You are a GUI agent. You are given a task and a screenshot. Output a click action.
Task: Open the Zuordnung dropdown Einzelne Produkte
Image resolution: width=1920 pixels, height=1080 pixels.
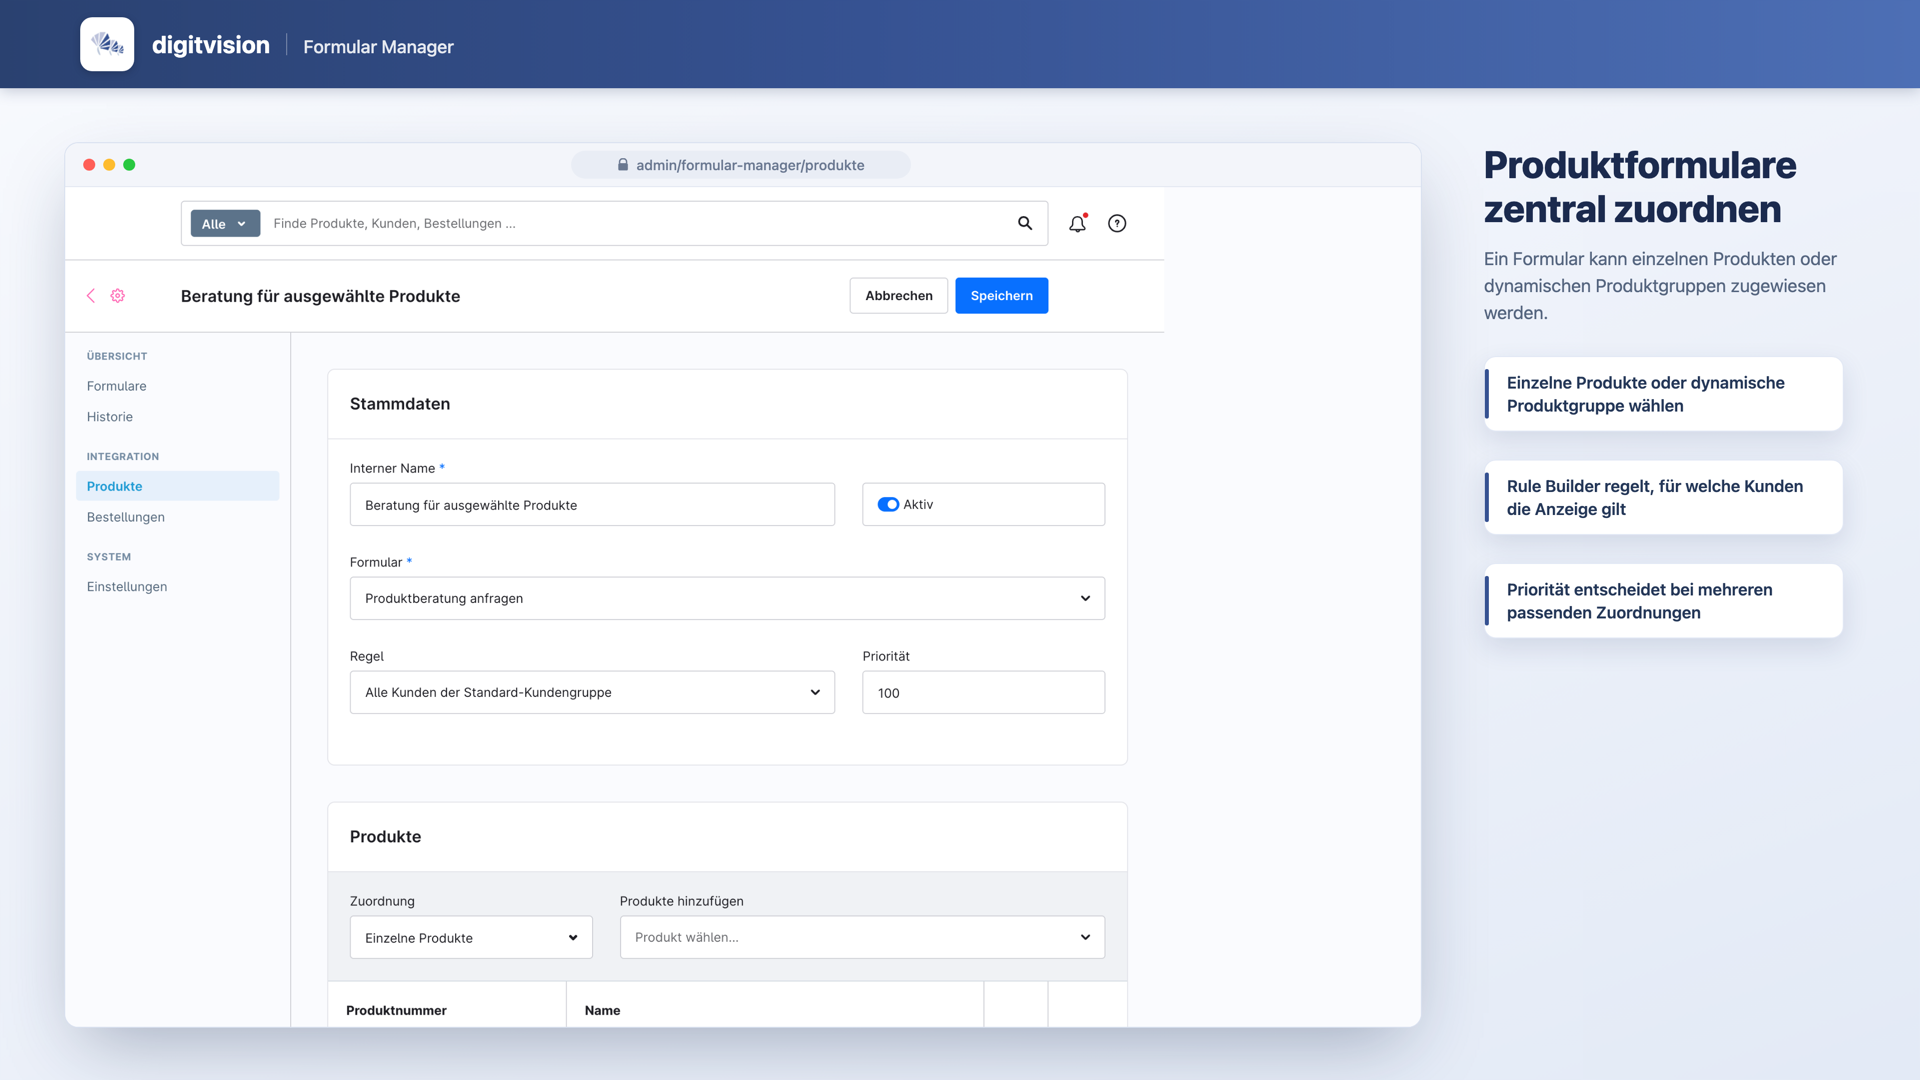[x=471, y=938]
